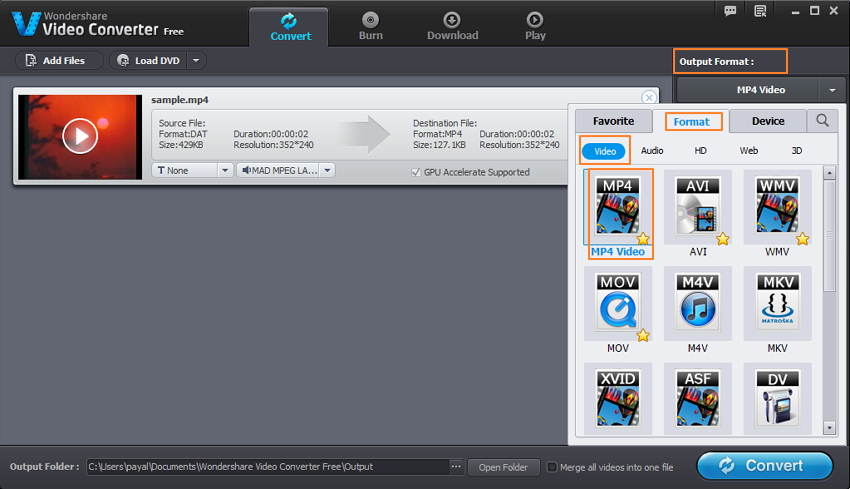Select the HD category filter
The height and width of the screenshot is (489, 850).
tap(700, 151)
